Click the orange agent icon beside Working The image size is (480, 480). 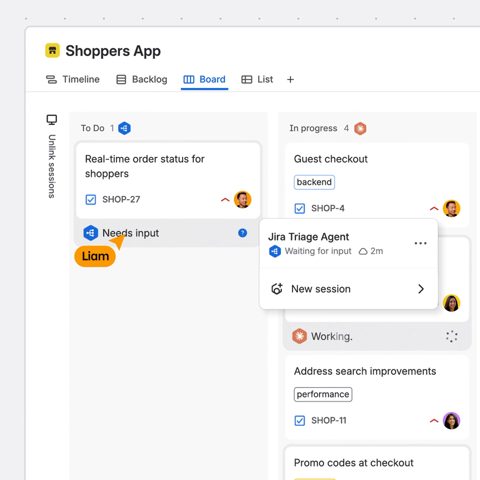pos(299,336)
